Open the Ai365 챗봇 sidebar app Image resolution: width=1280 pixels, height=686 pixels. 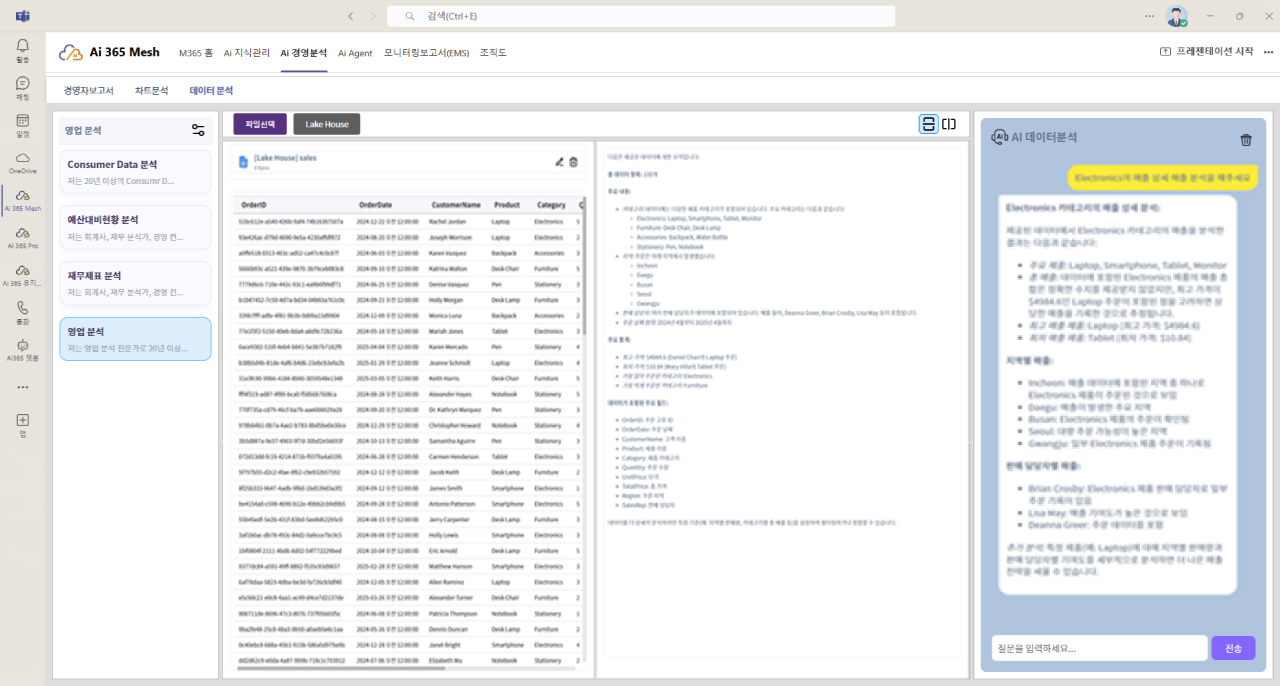[x=22, y=349]
